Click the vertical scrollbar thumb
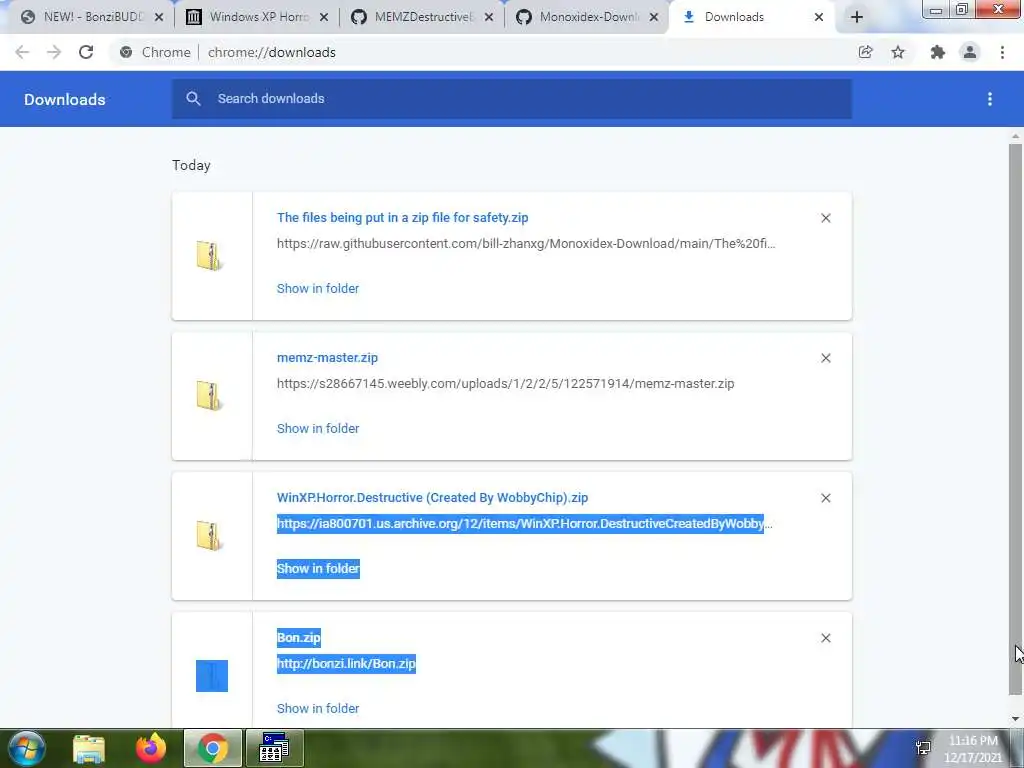The height and width of the screenshot is (768, 1024). [1015, 419]
